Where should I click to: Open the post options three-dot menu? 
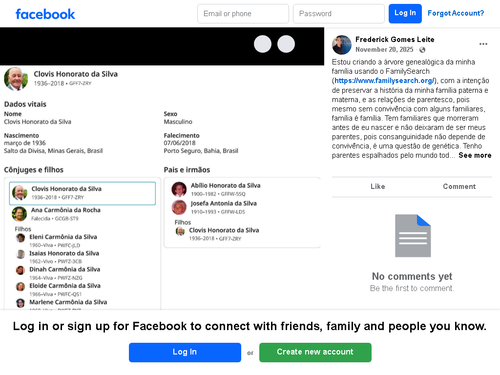coord(483,44)
